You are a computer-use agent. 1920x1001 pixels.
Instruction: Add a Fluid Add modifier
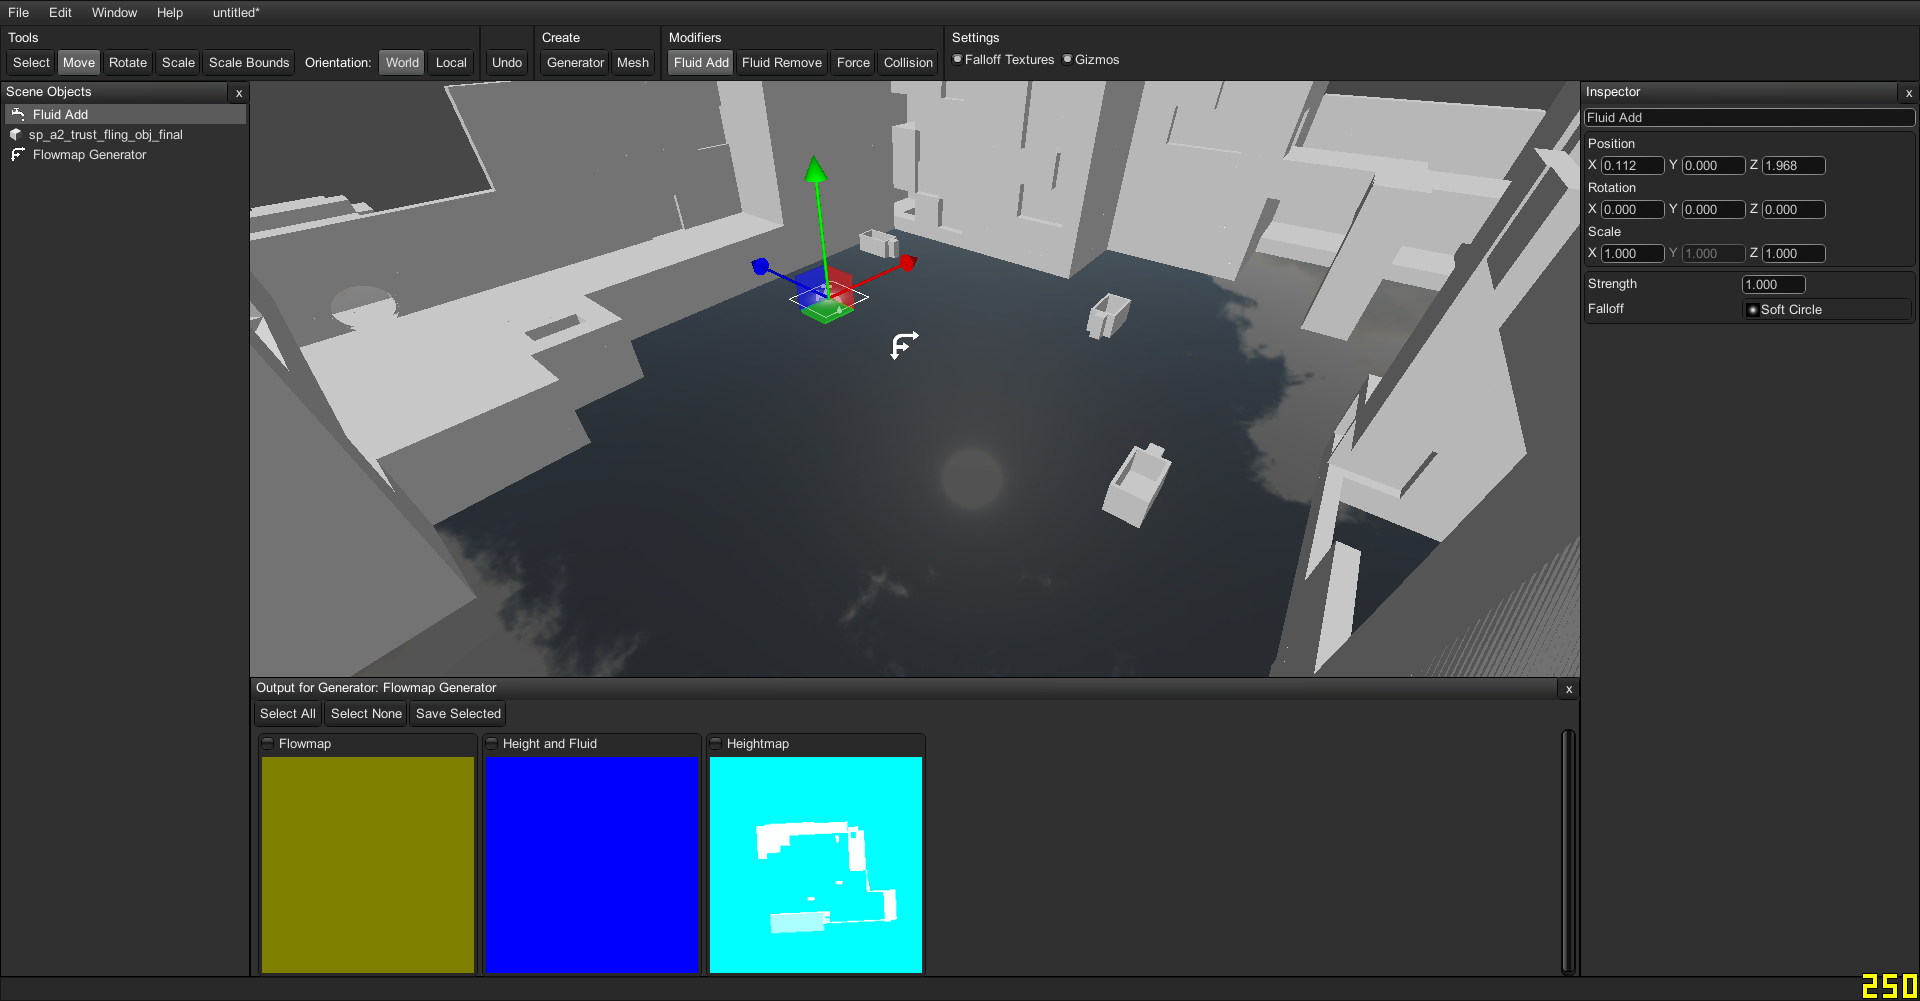point(701,63)
